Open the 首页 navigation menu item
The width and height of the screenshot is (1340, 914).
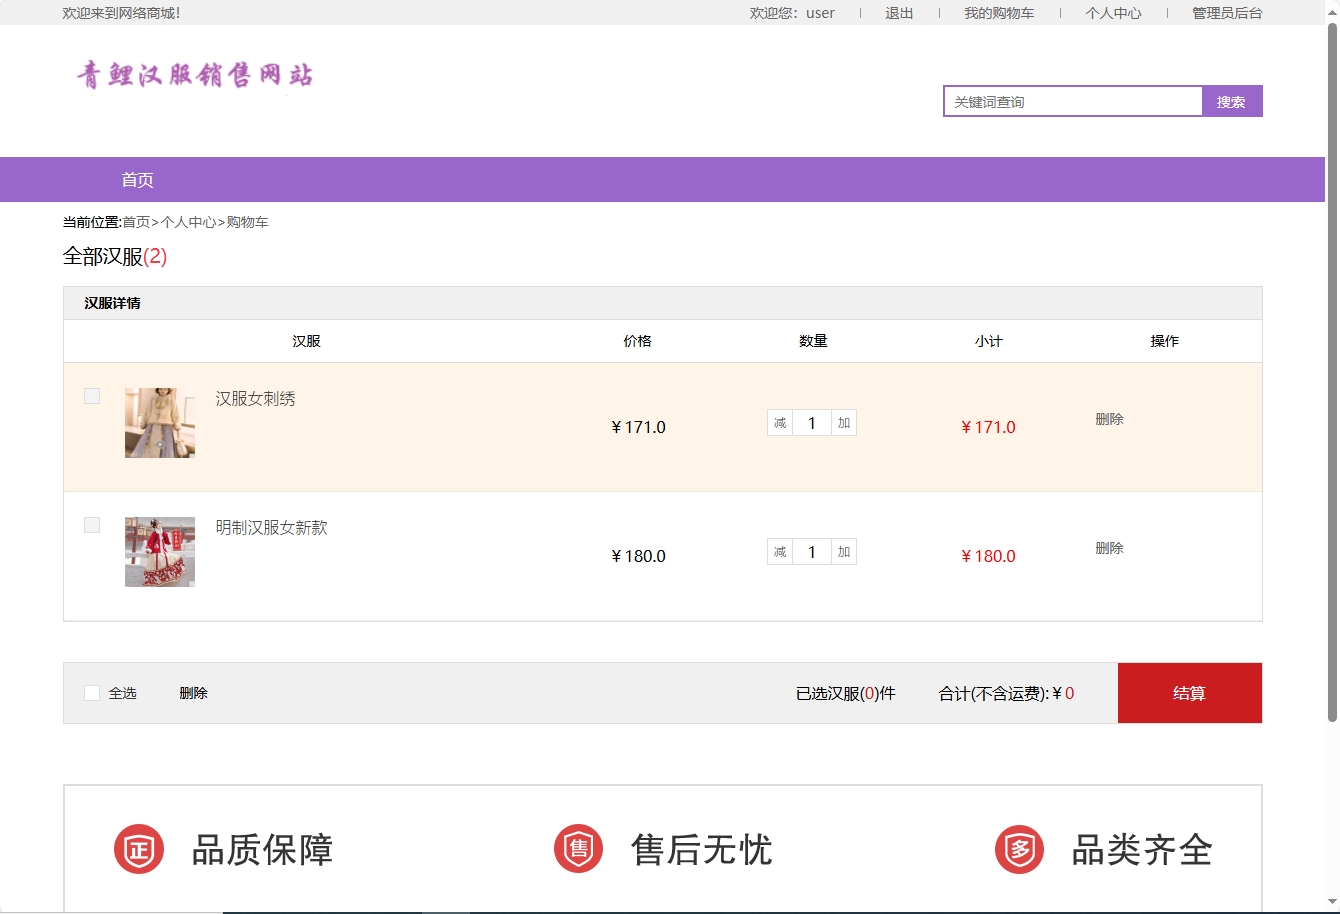tap(138, 179)
